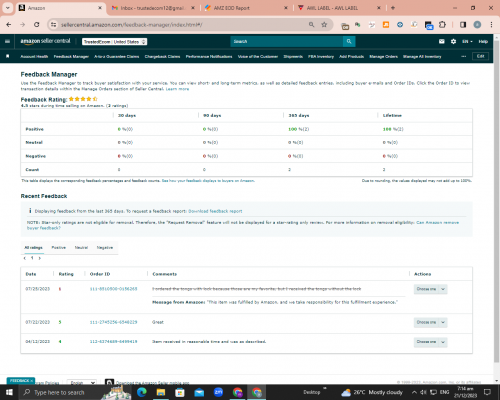This screenshot has width=500, height=400.
Task: Open the Windows Start menu
Action: coord(9,392)
